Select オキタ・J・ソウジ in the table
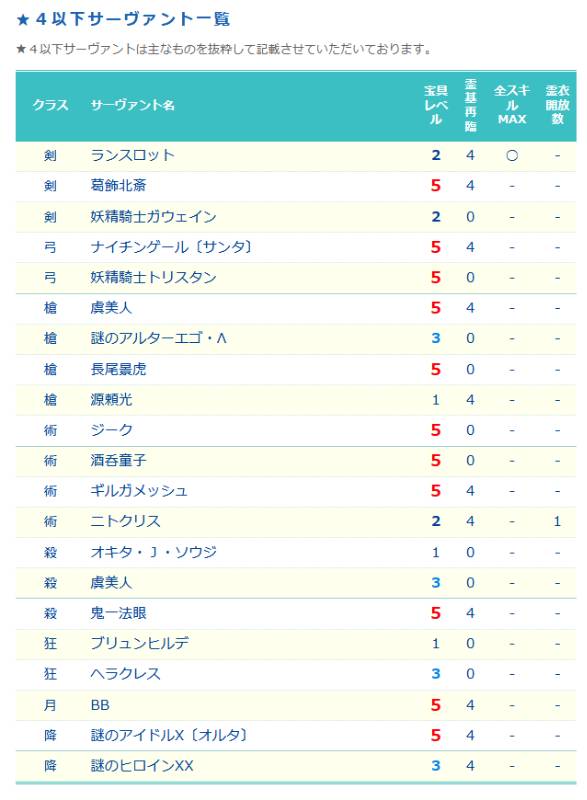Viewport: 587px width, 800px height. click(154, 552)
